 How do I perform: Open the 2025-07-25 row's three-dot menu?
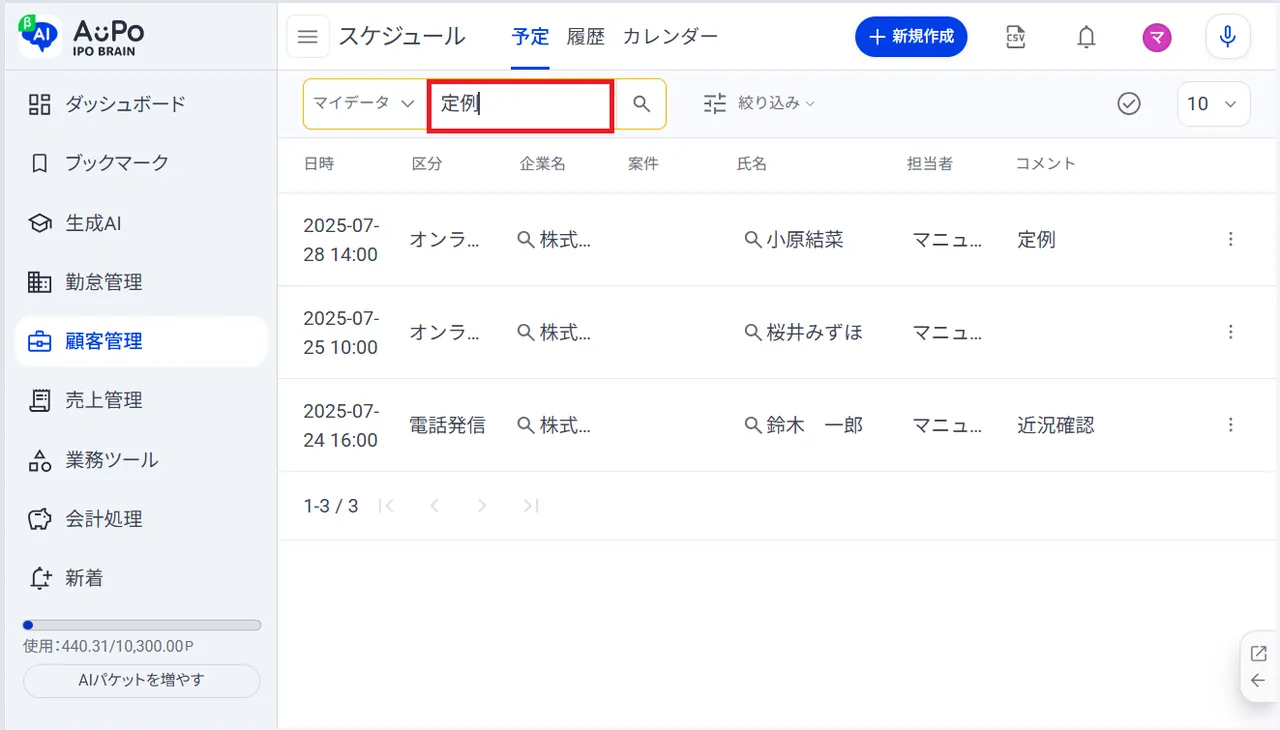coord(1231,332)
